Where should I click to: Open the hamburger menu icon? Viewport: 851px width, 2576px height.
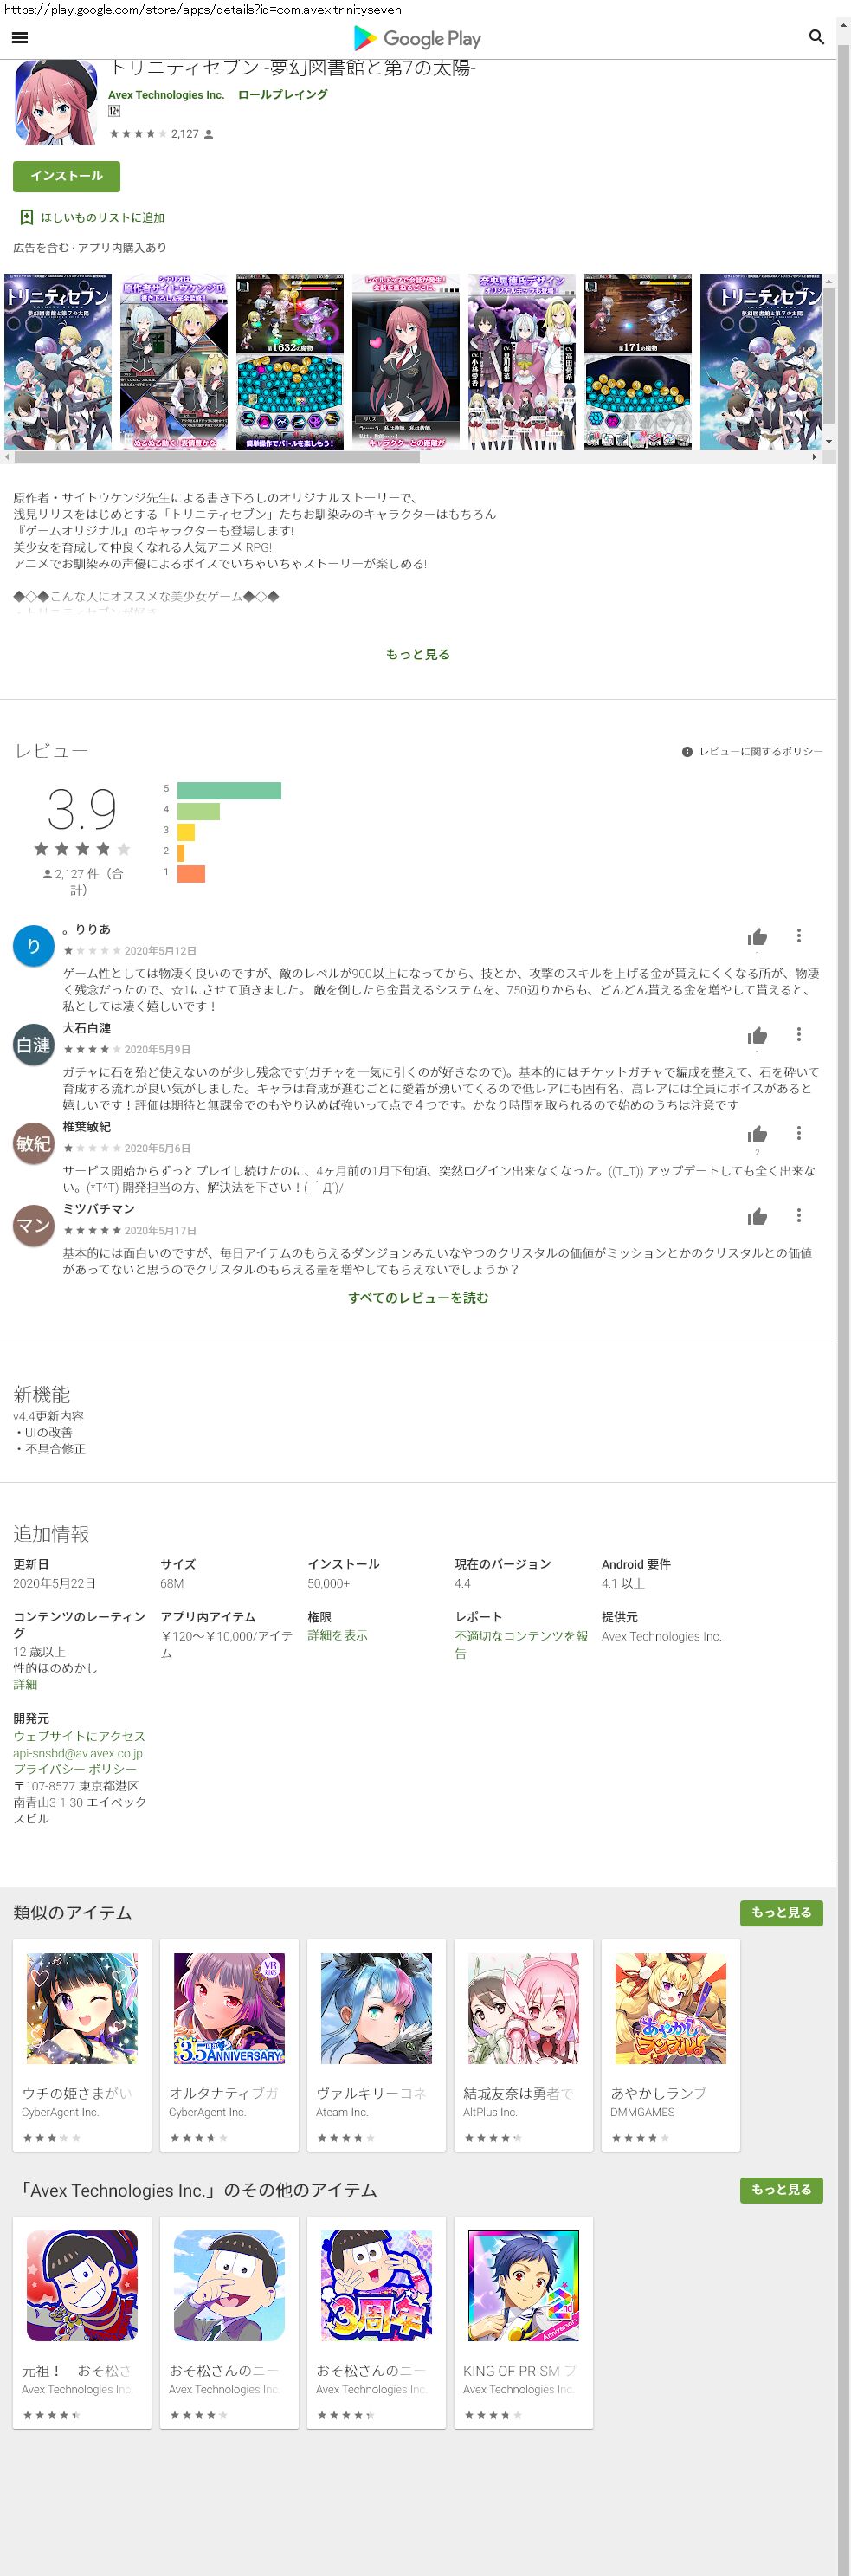tap(20, 38)
